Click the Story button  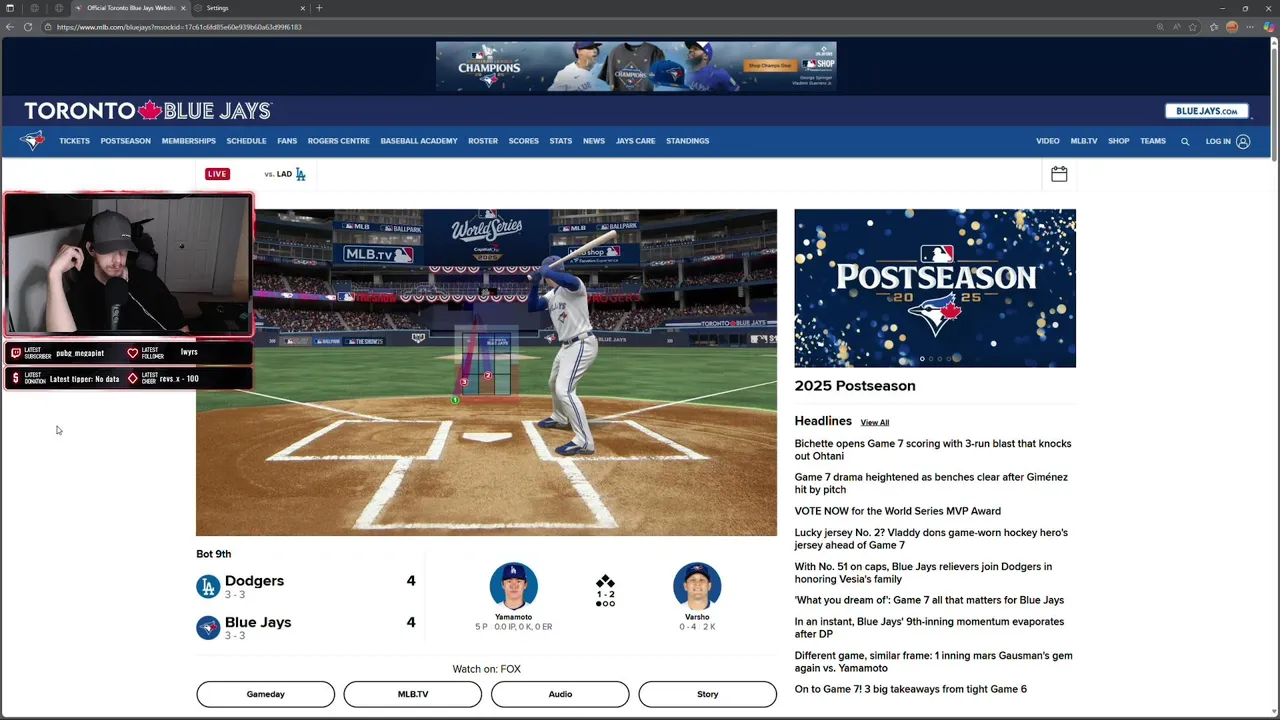coord(707,694)
